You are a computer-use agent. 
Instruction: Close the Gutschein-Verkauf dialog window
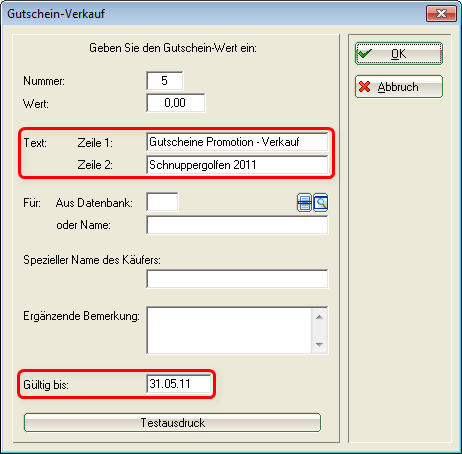(441, 14)
